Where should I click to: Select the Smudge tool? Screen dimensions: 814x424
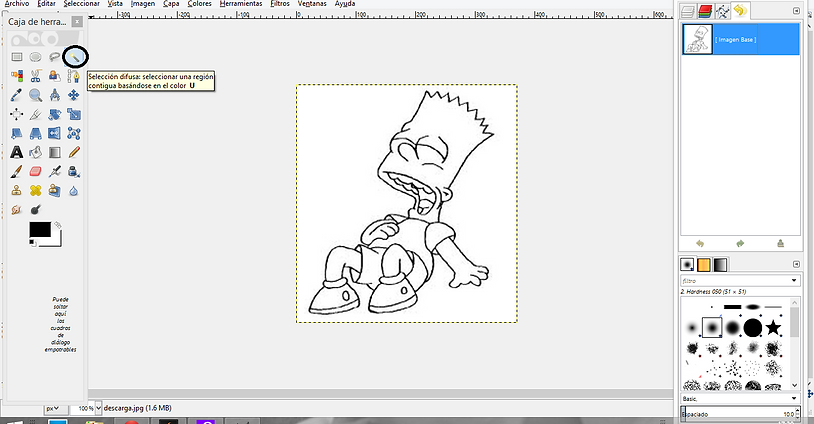coord(17,210)
